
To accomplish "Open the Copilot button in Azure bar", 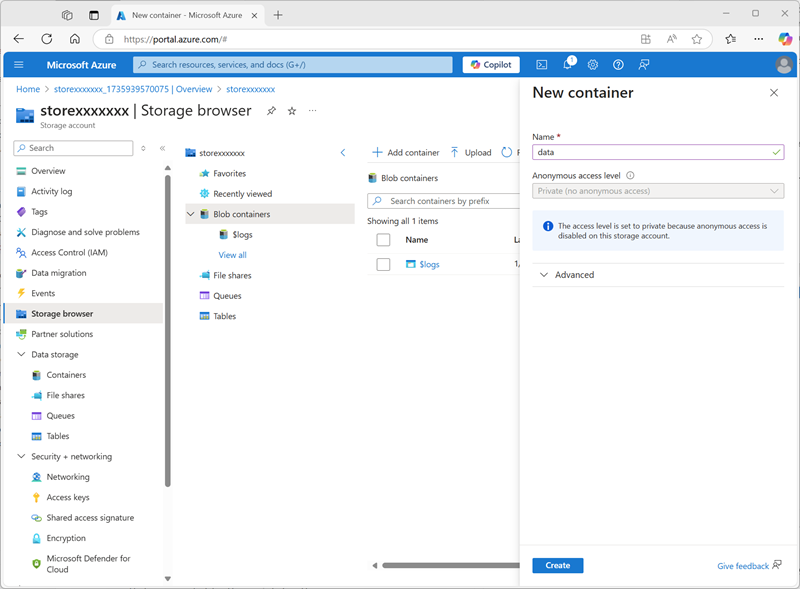I will 491,65.
